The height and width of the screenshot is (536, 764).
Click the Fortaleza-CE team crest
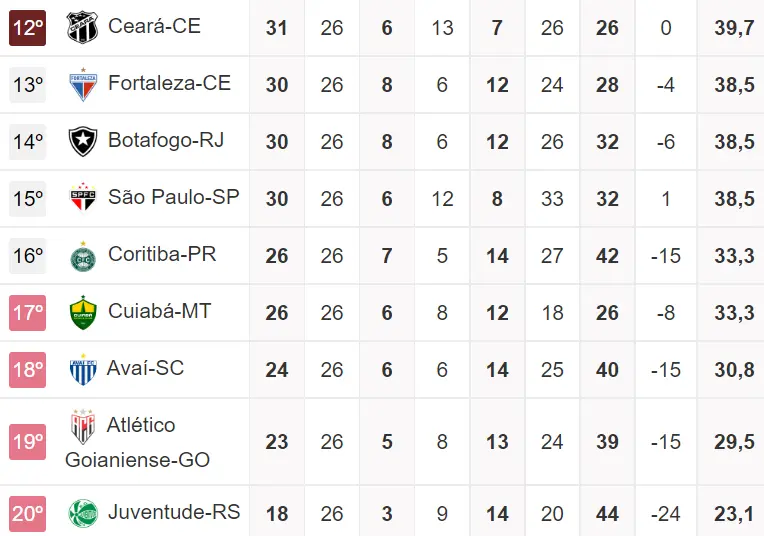(83, 84)
